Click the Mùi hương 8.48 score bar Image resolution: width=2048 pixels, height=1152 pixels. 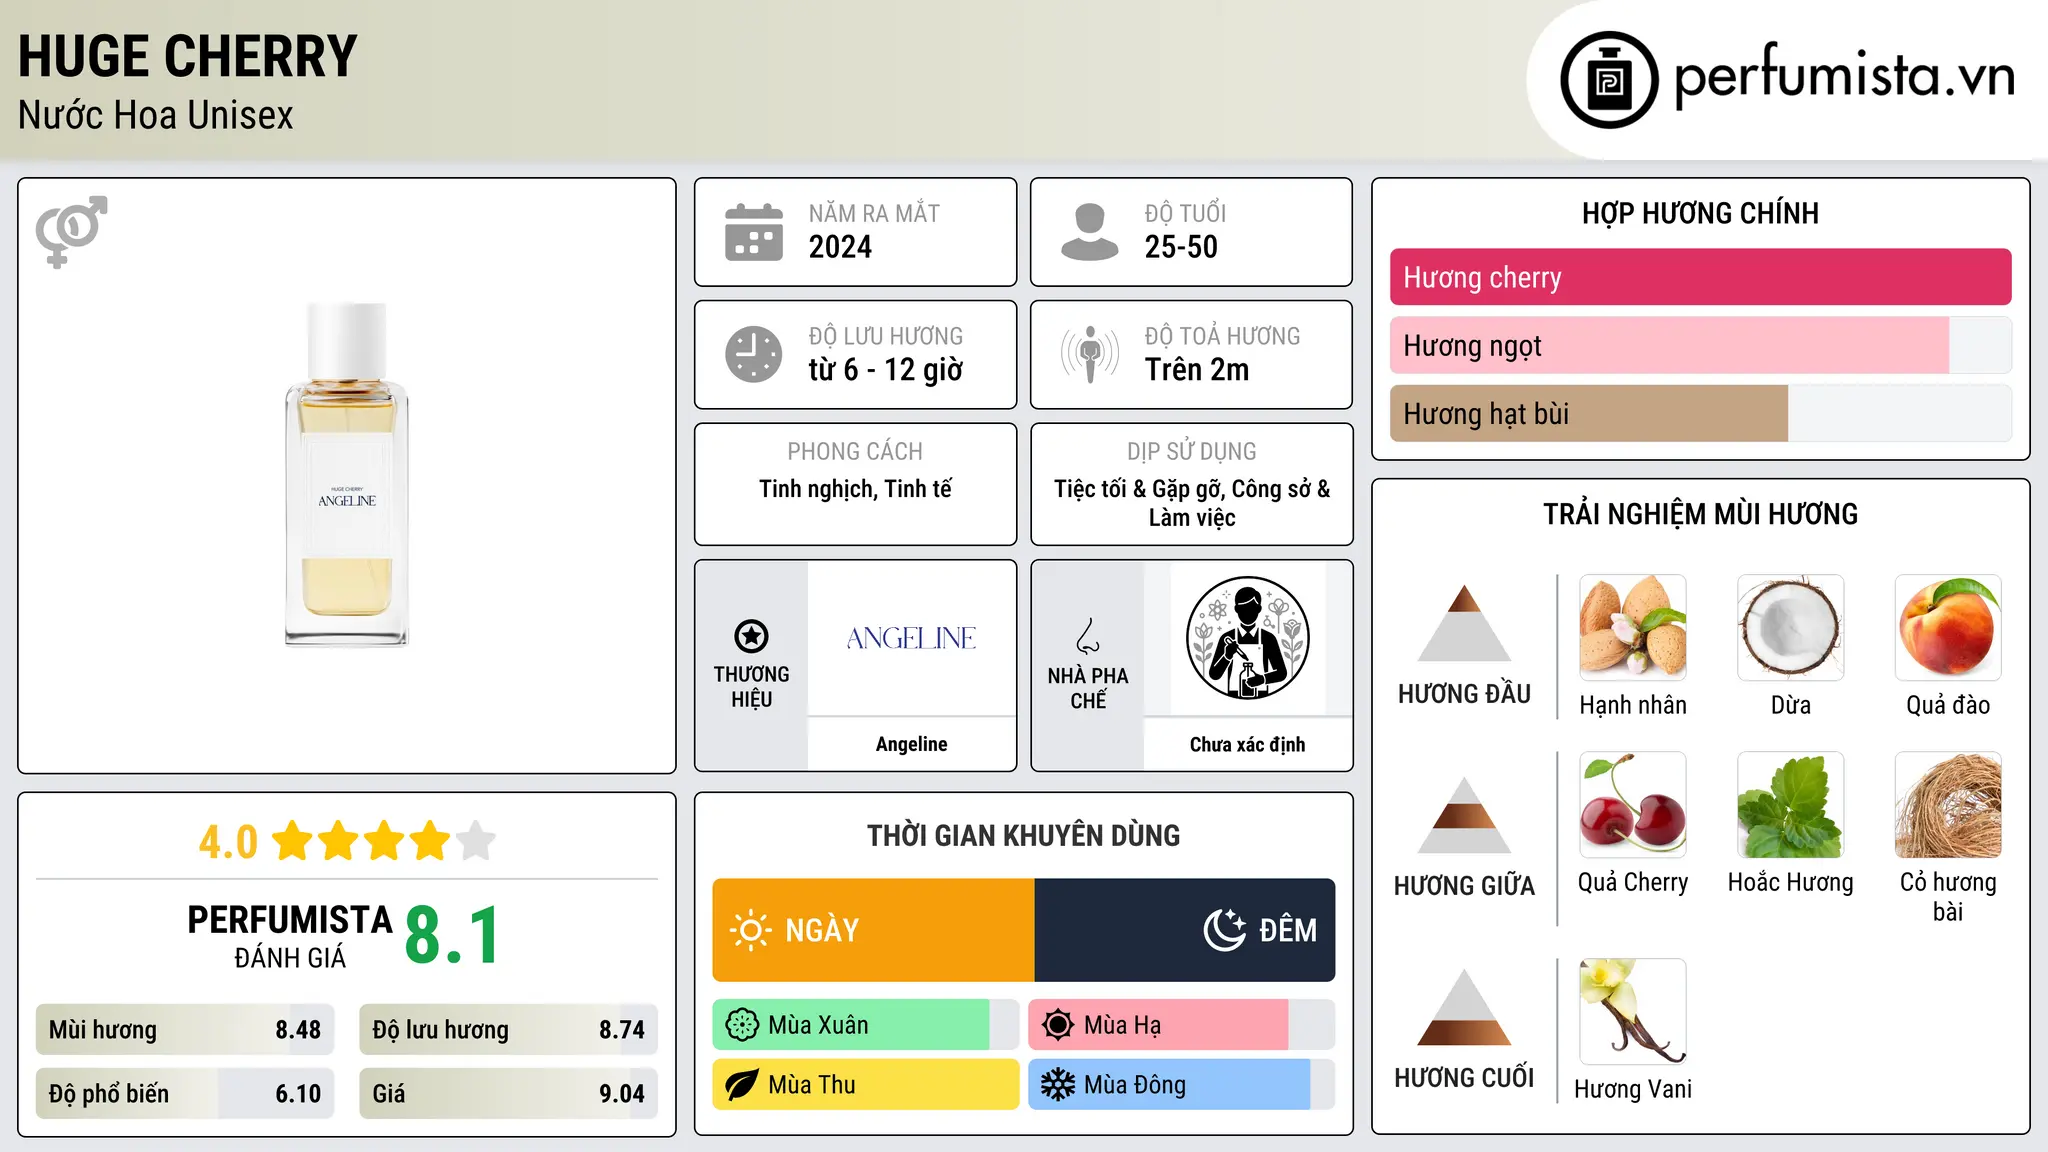click(185, 1030)
